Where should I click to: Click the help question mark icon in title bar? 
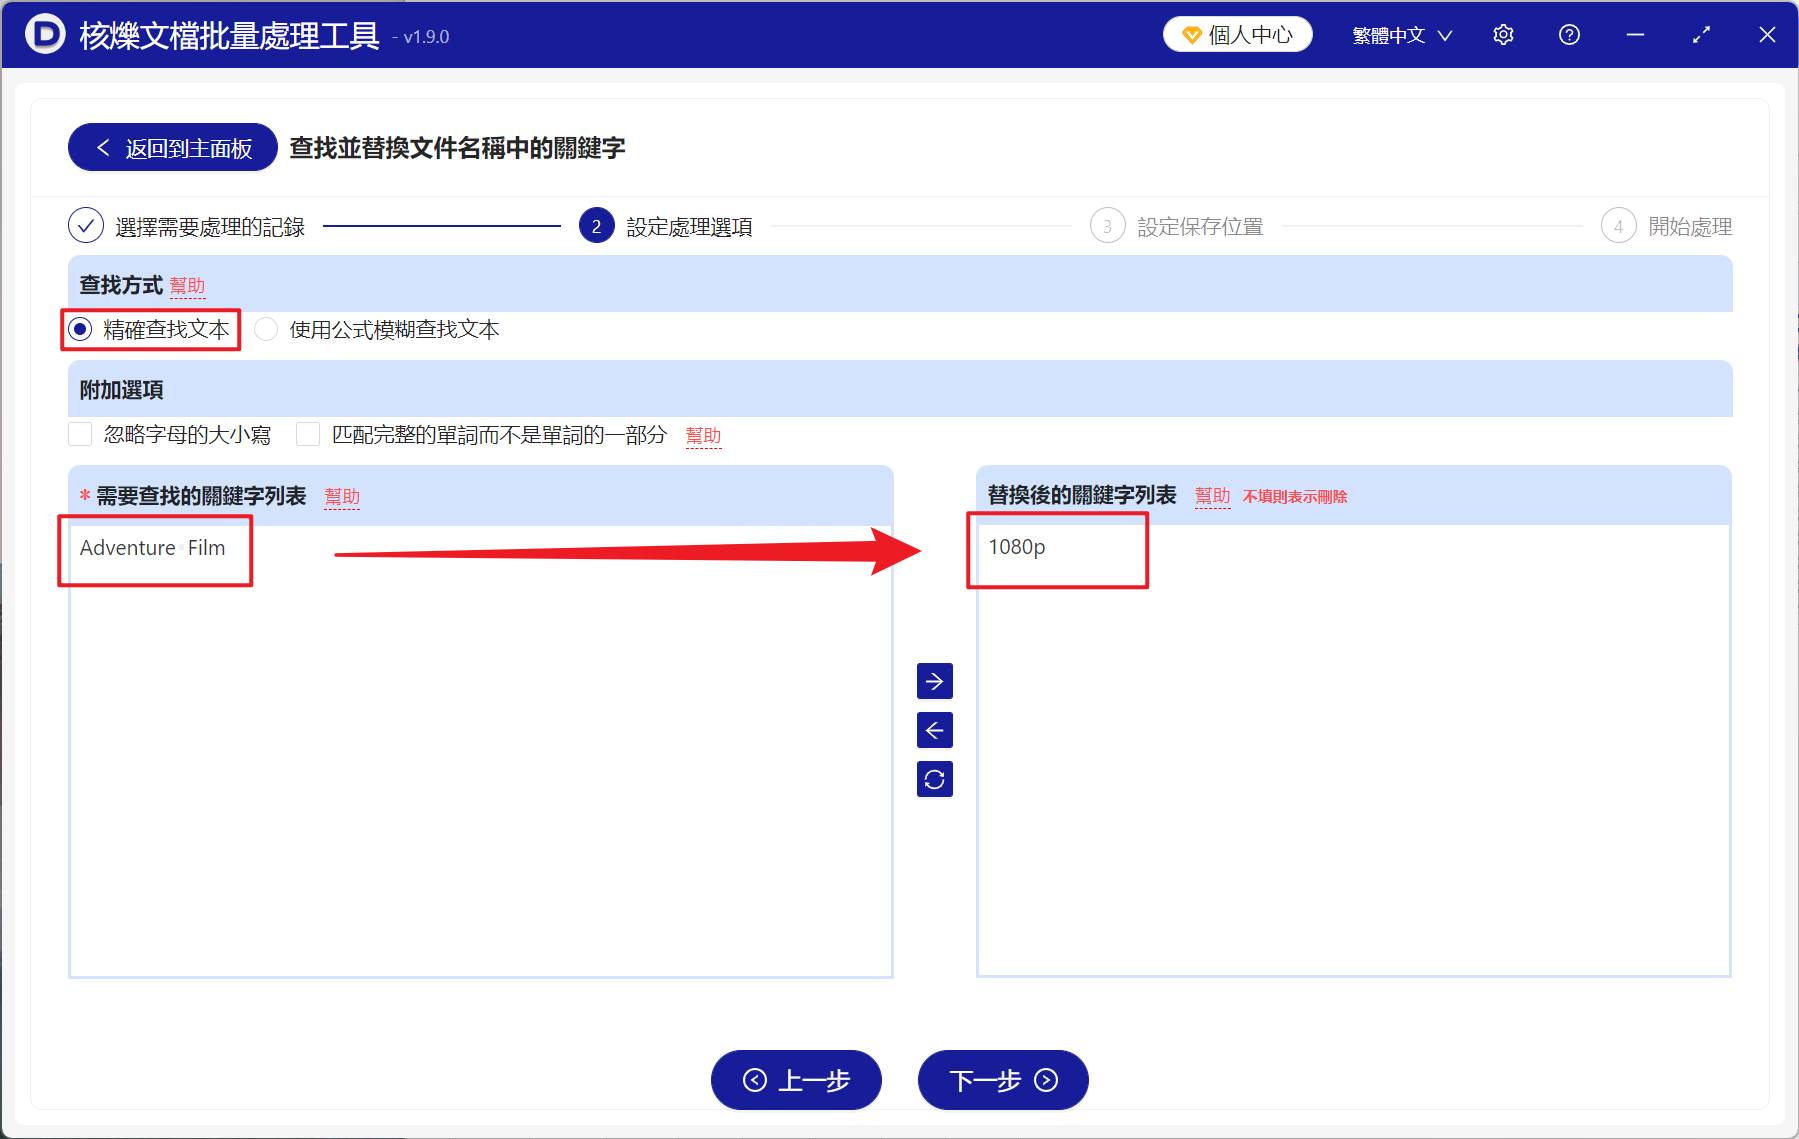pos(1568,34)
